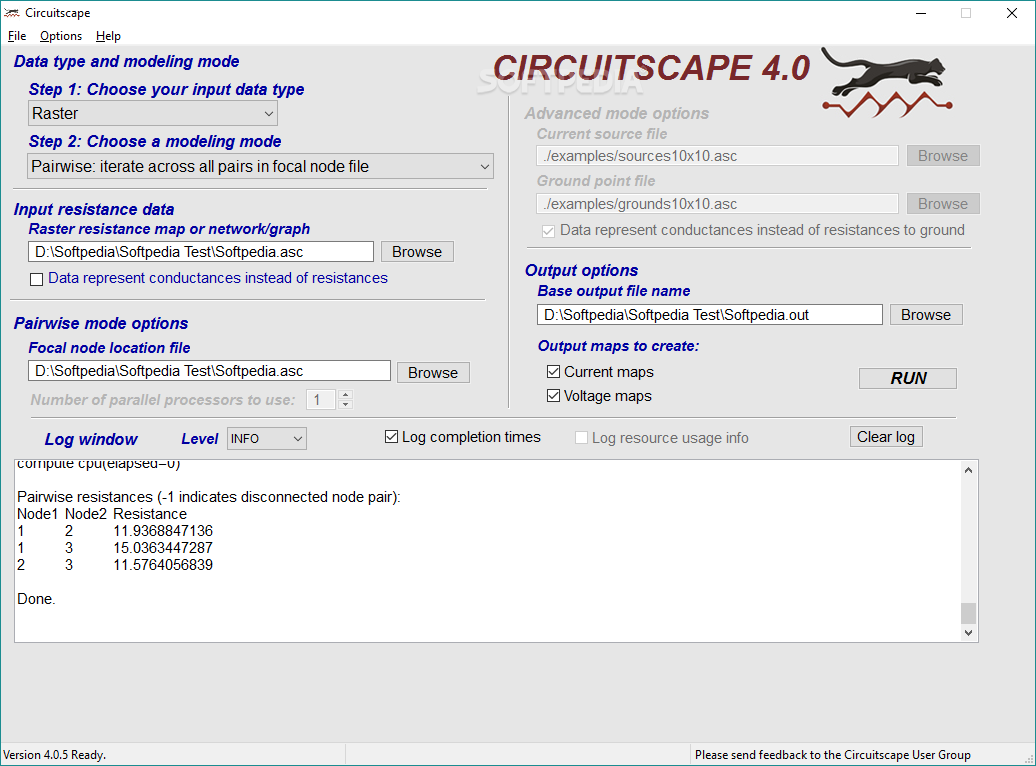
Task: Browse for the ground point file
Action: click(943, 204)
